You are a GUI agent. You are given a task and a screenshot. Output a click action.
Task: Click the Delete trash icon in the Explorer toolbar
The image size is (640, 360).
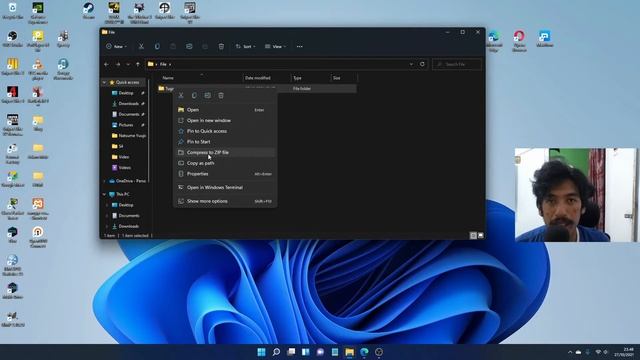pyautogui.click(x=221, y=47)
